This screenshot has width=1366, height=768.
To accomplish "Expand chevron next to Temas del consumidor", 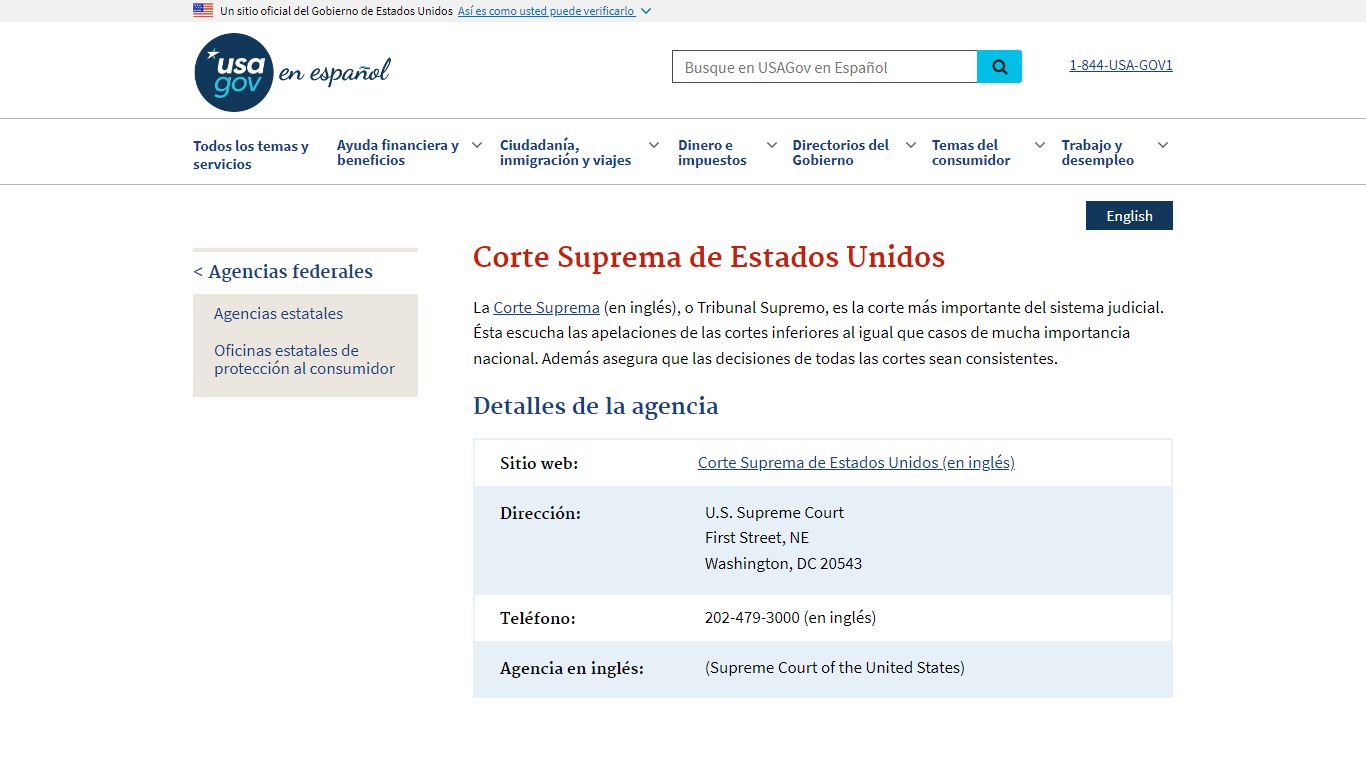I will (1040, 145).
